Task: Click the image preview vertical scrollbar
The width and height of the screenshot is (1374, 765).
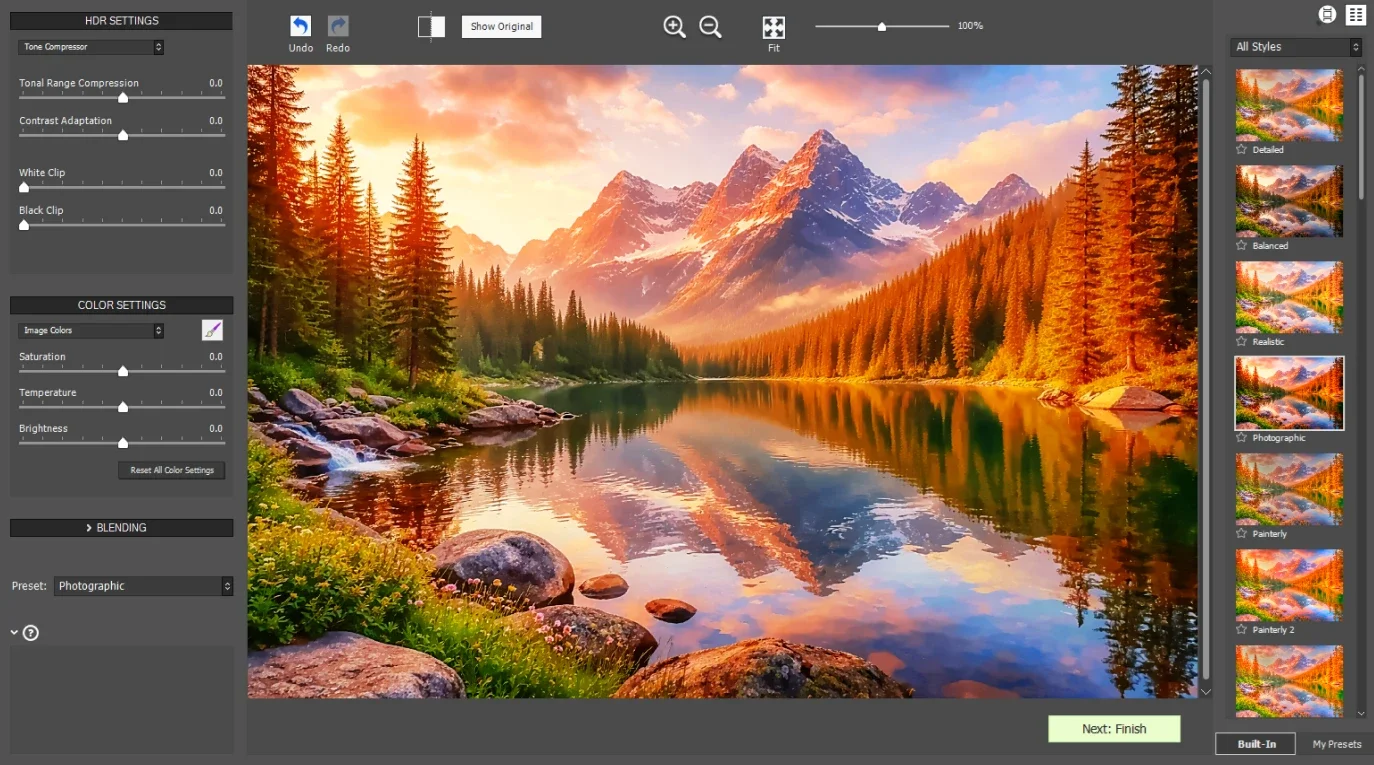Action: click(1205, 380)
